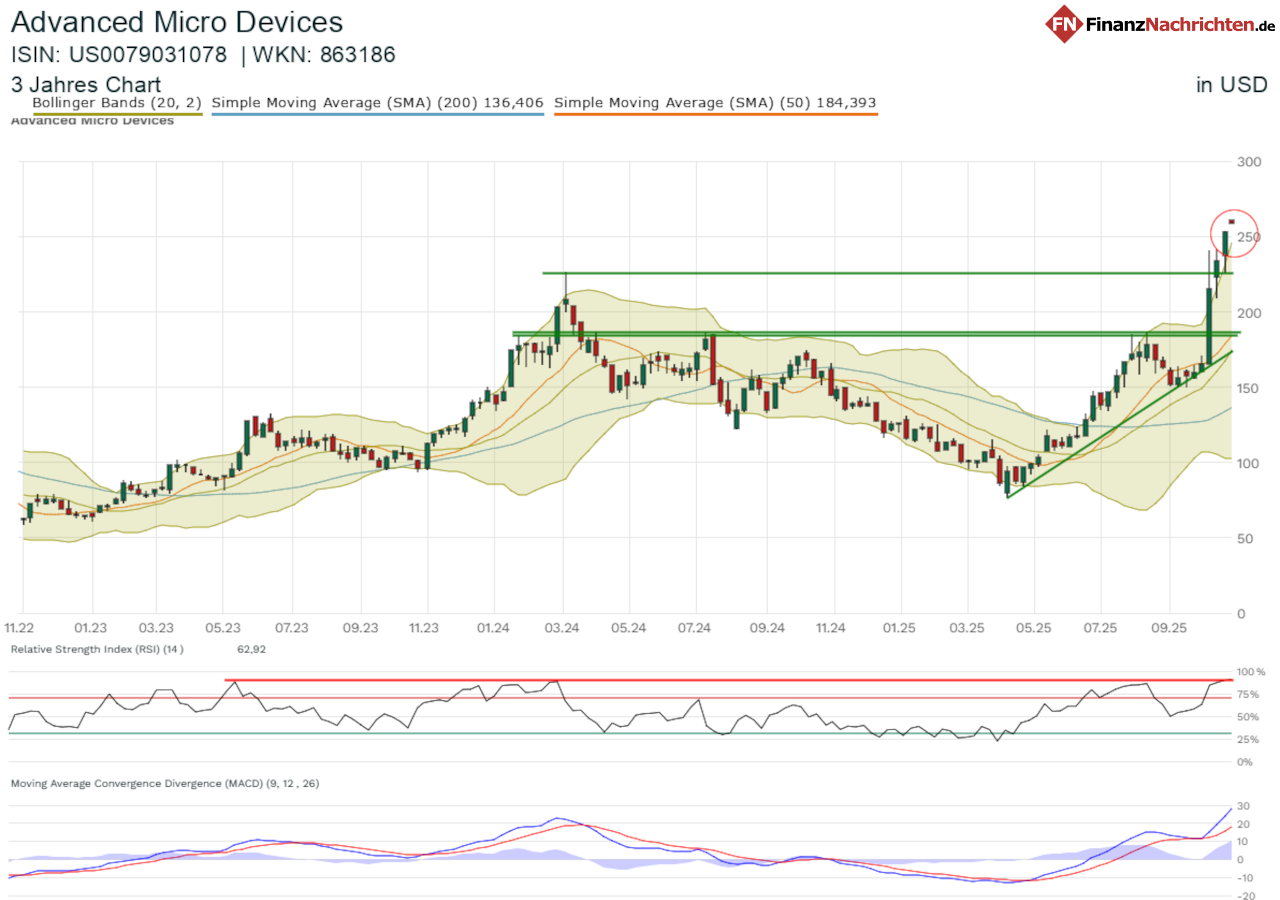This screenshot has height=900, width=1280.
Task: Click the MACD histogram bar at far right
Action: 1228,849
